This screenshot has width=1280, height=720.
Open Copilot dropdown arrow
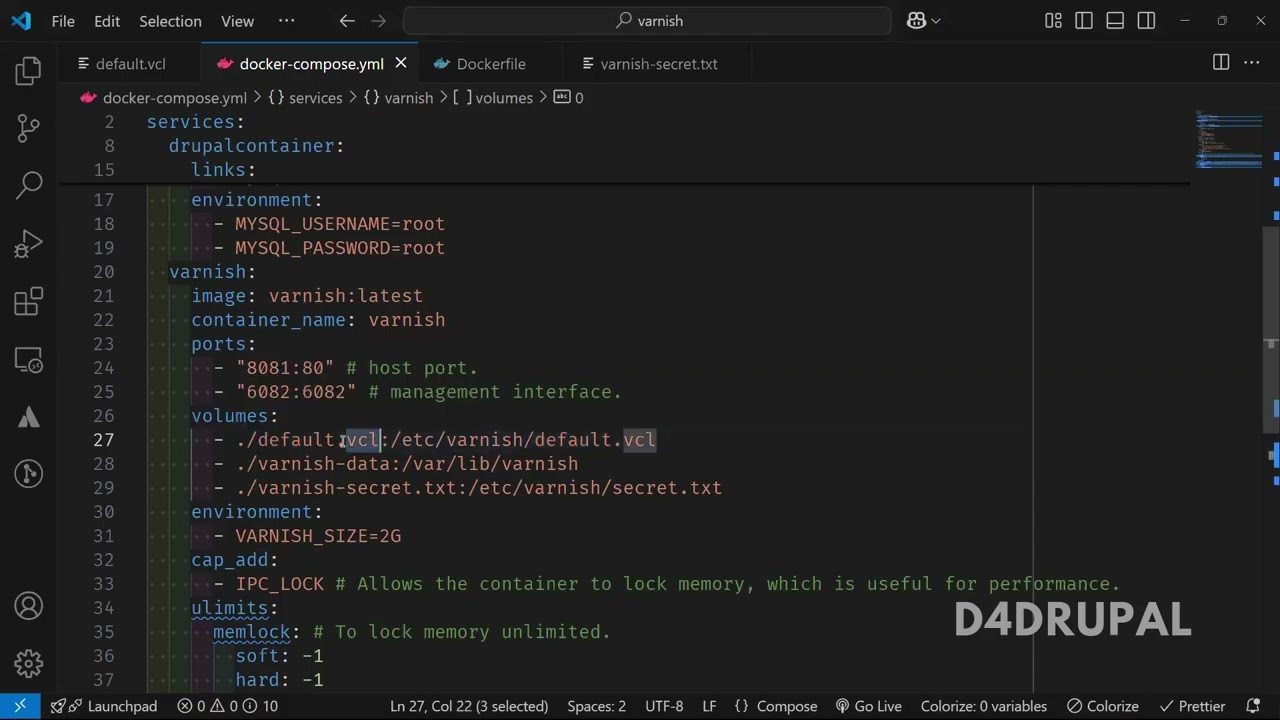(x=936, y=21)
